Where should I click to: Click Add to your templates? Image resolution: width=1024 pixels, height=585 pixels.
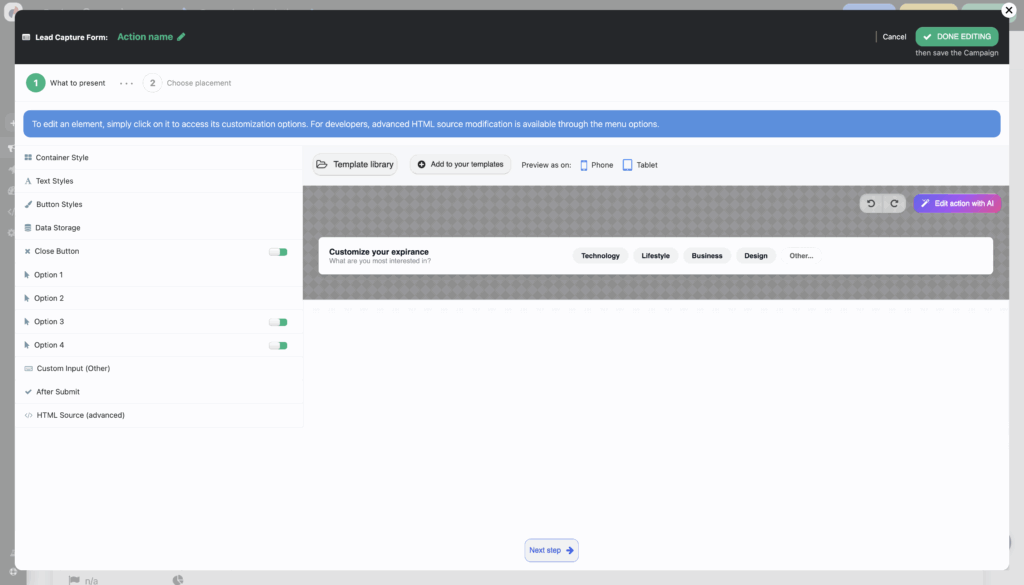(x=460, y=165)
